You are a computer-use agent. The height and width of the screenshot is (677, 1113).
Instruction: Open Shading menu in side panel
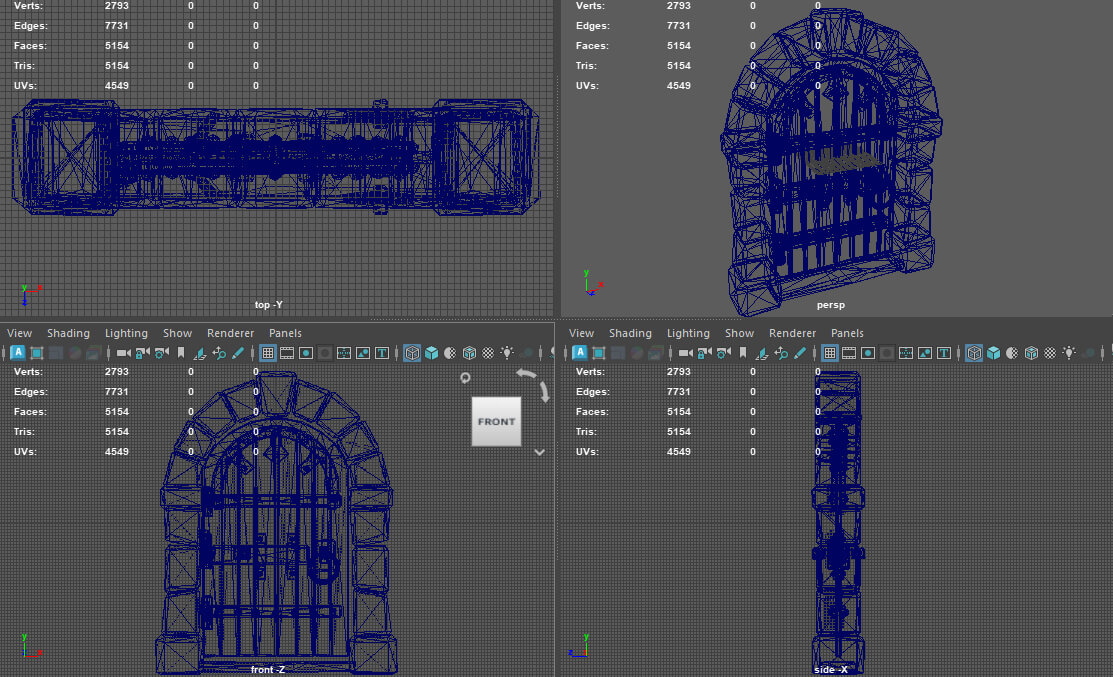pyautogui.click(x=630, y=333)
